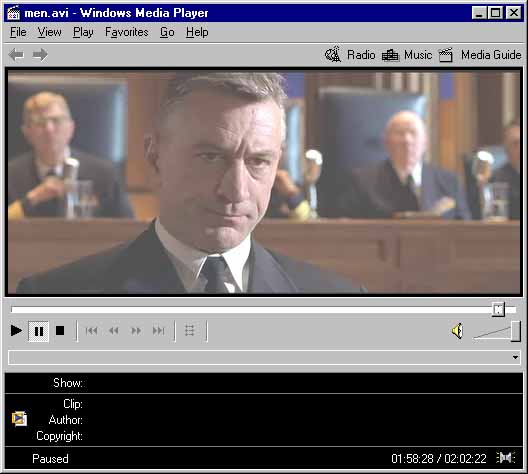
Task: Click the seek bar thumb
Action: 498,309
